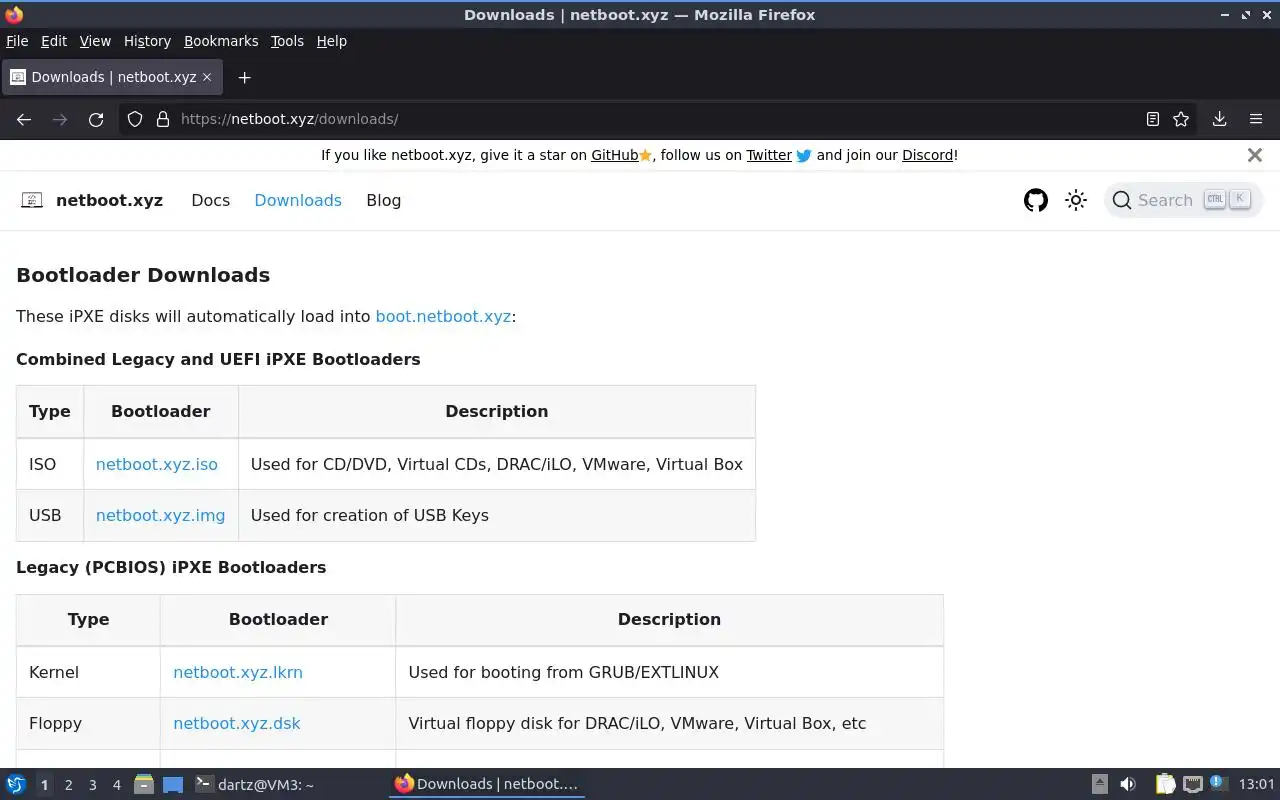The height and width of the screenshot is (800, 1280).
Task: Open the Blog navigation link
Action: pyautogui.click(x=383, y=200)
